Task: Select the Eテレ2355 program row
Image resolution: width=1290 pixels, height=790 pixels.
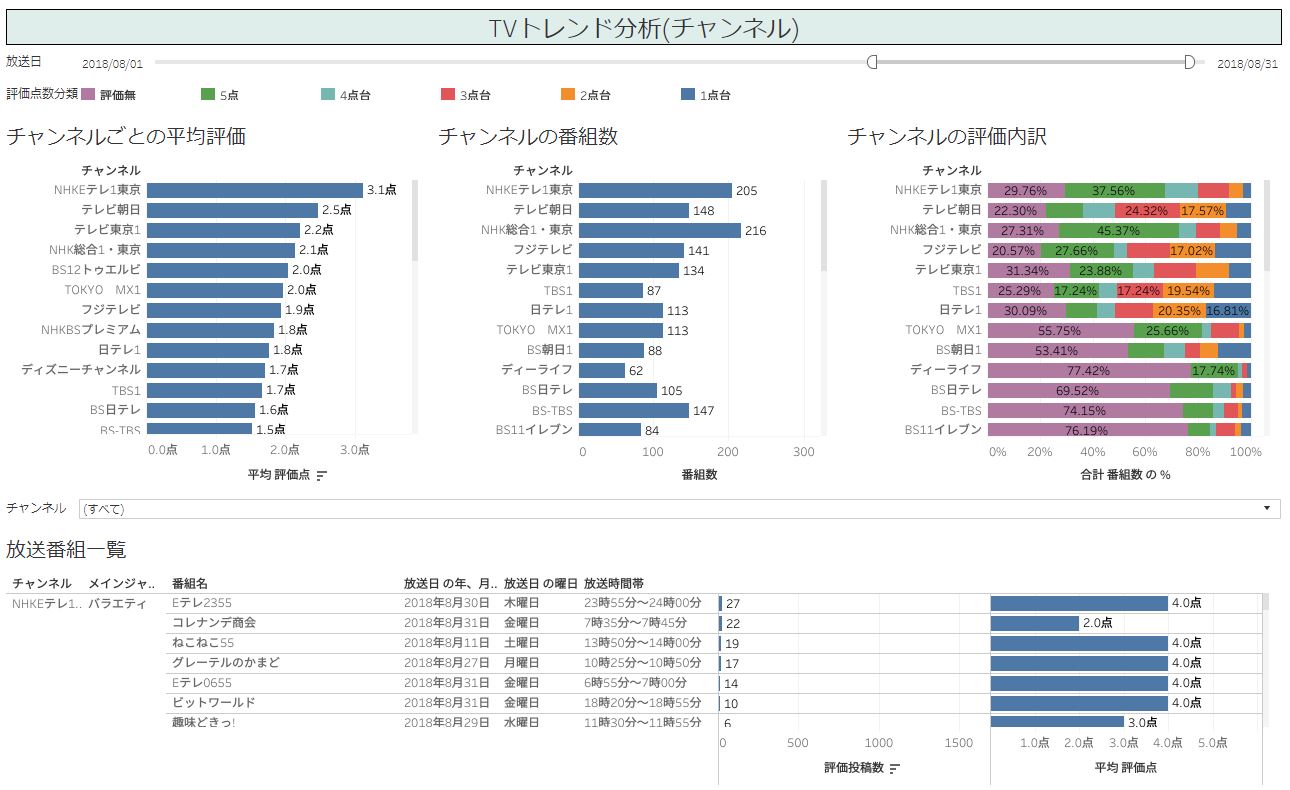Action: point(202,603)
